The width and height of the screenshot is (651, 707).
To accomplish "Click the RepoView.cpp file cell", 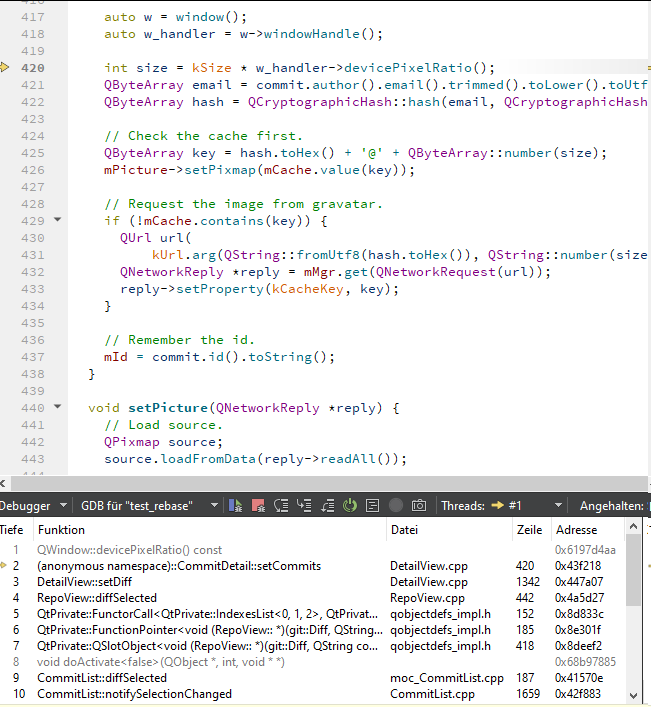I will [427, 597].
